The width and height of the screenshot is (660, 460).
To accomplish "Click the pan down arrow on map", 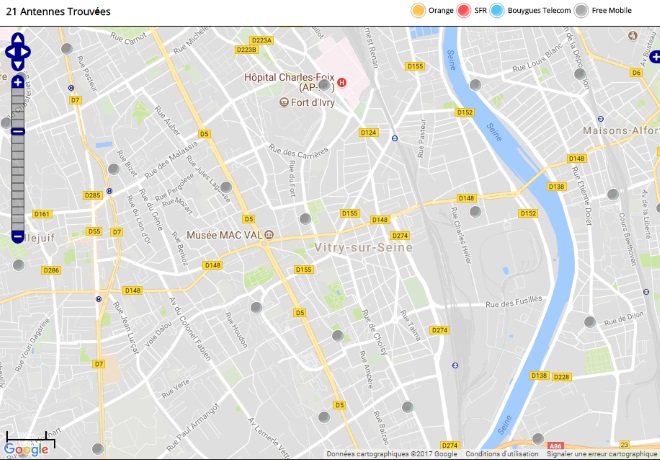I will pos(18,65).
